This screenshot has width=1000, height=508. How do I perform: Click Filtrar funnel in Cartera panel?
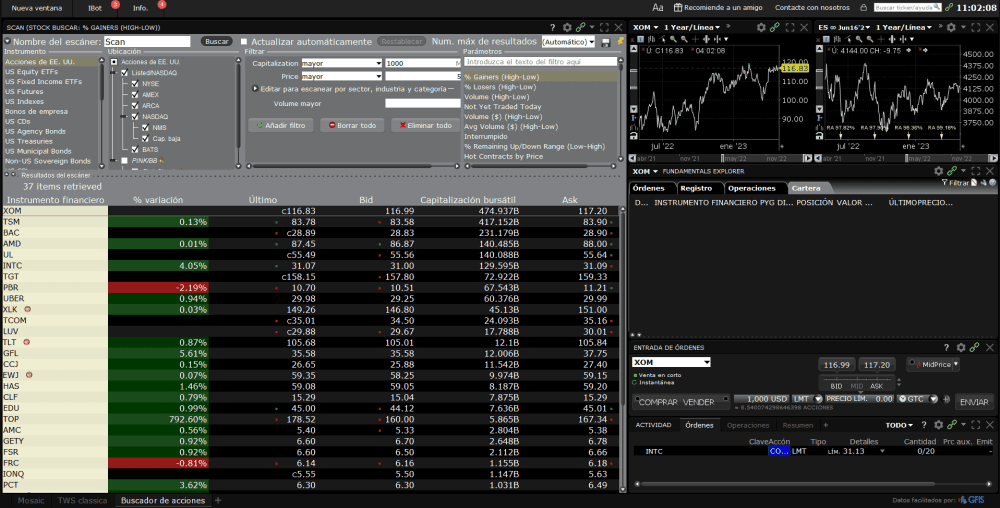click(955, 183)
